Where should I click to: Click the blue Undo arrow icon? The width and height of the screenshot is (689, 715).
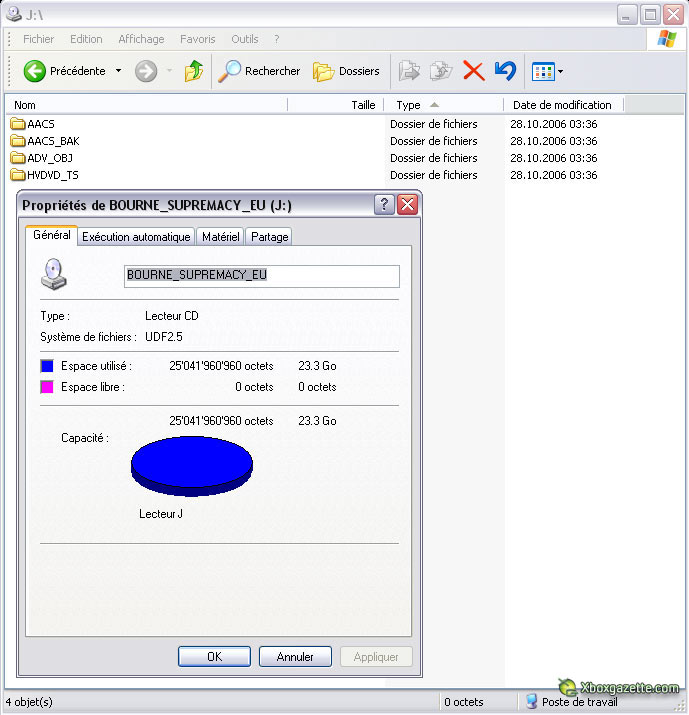pyautogui.click(x=505, y=71)
